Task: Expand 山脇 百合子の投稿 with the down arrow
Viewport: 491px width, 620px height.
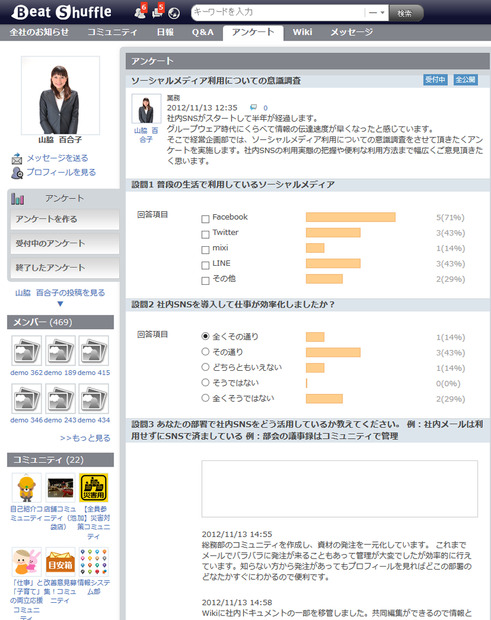Action: point(60,304)
